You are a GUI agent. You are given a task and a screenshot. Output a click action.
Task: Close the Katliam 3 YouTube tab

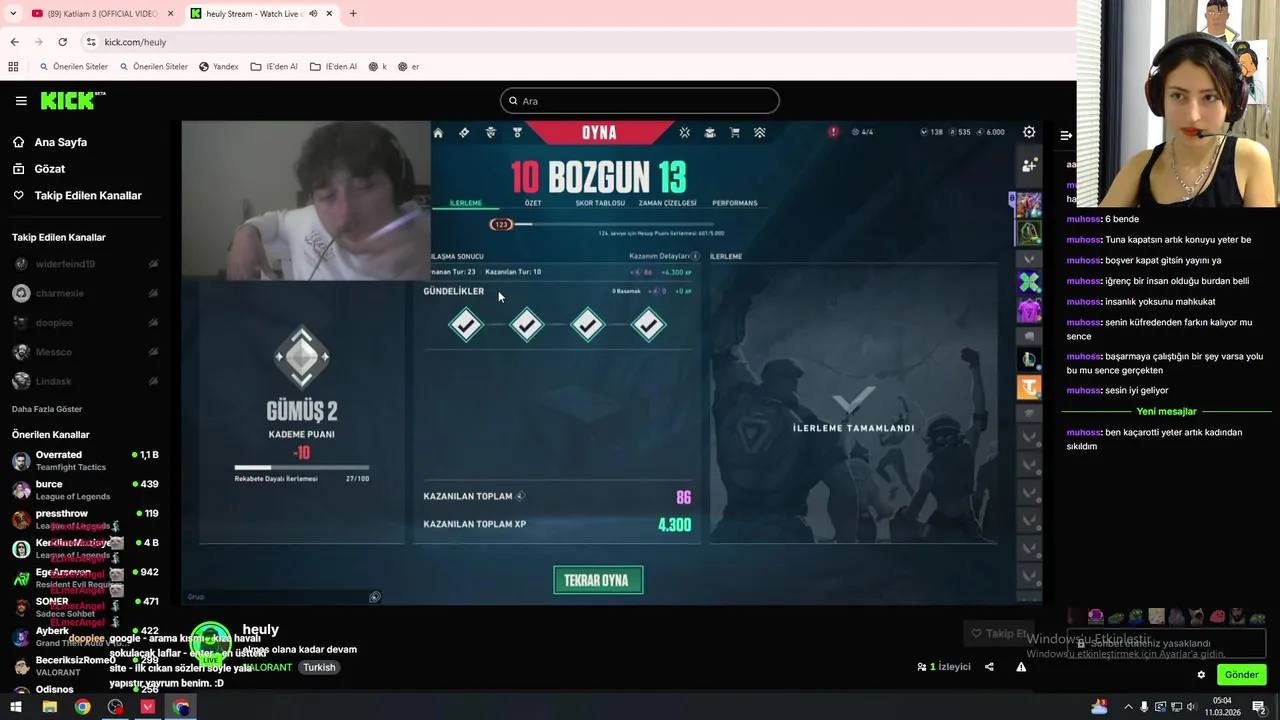tap(170, 14)
